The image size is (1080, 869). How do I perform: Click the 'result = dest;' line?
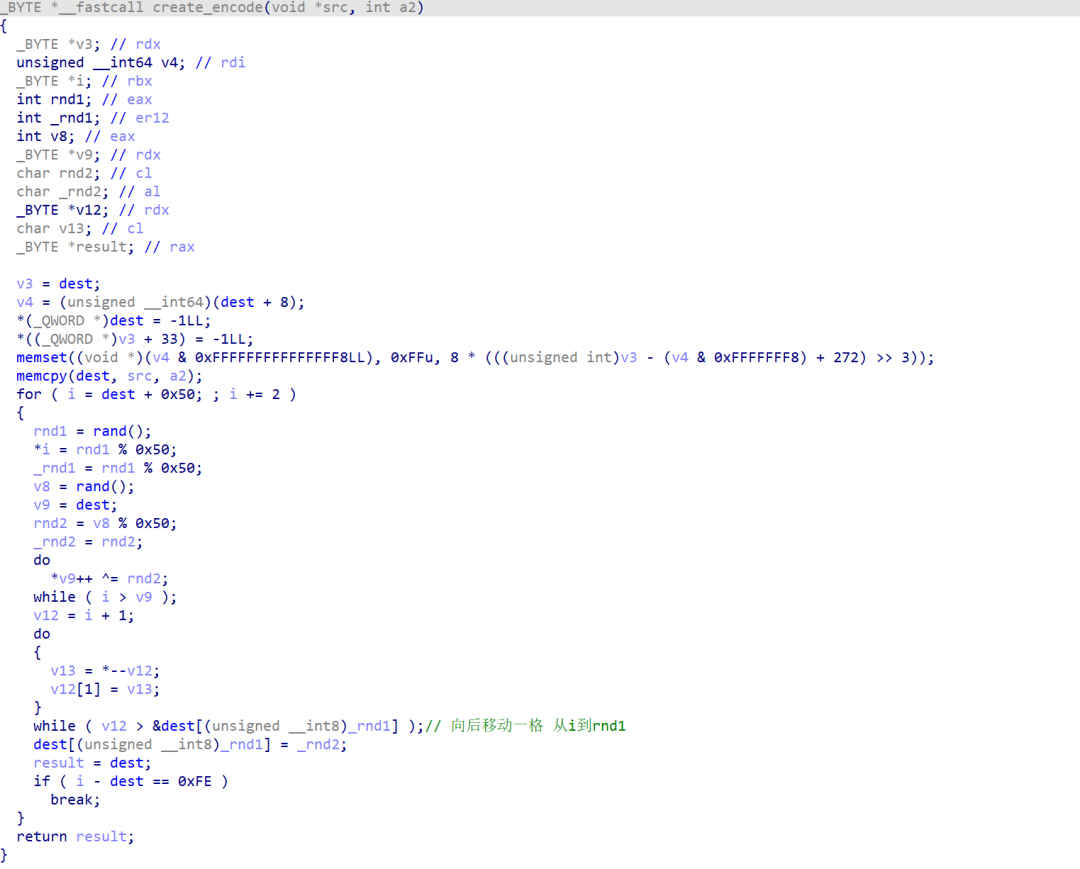pyautogui.click(x=92, y=763)
